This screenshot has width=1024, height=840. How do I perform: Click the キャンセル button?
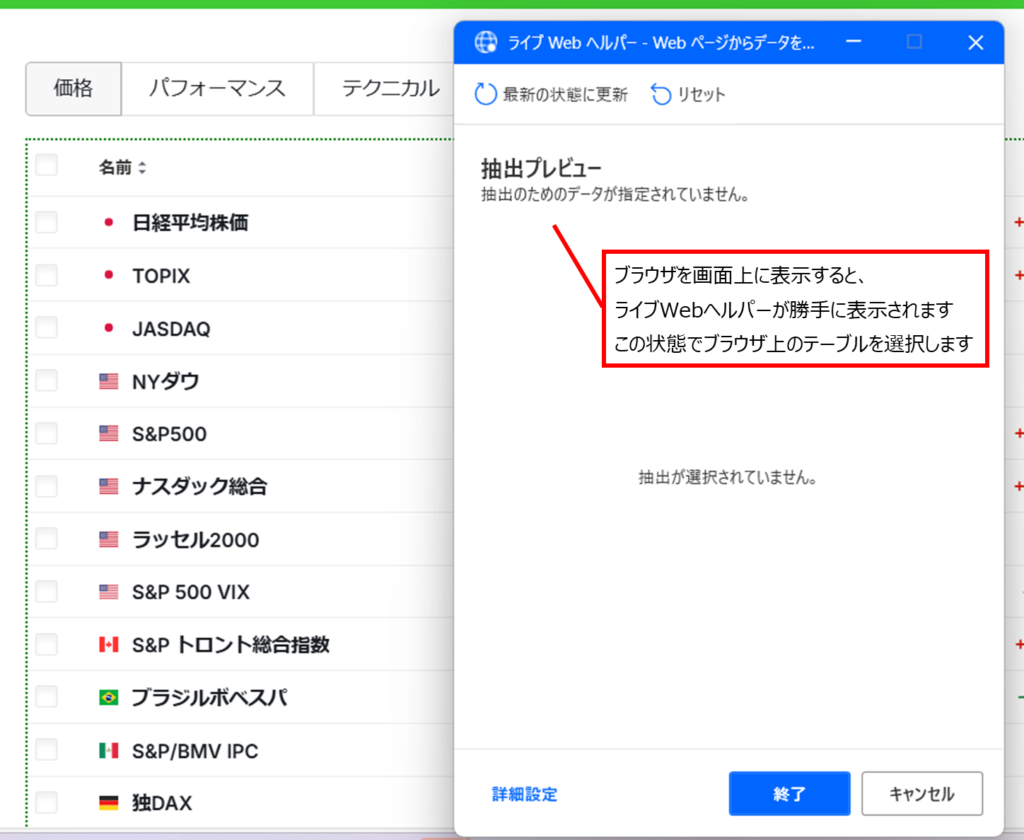pyautogui.click(x=922, y=794)
